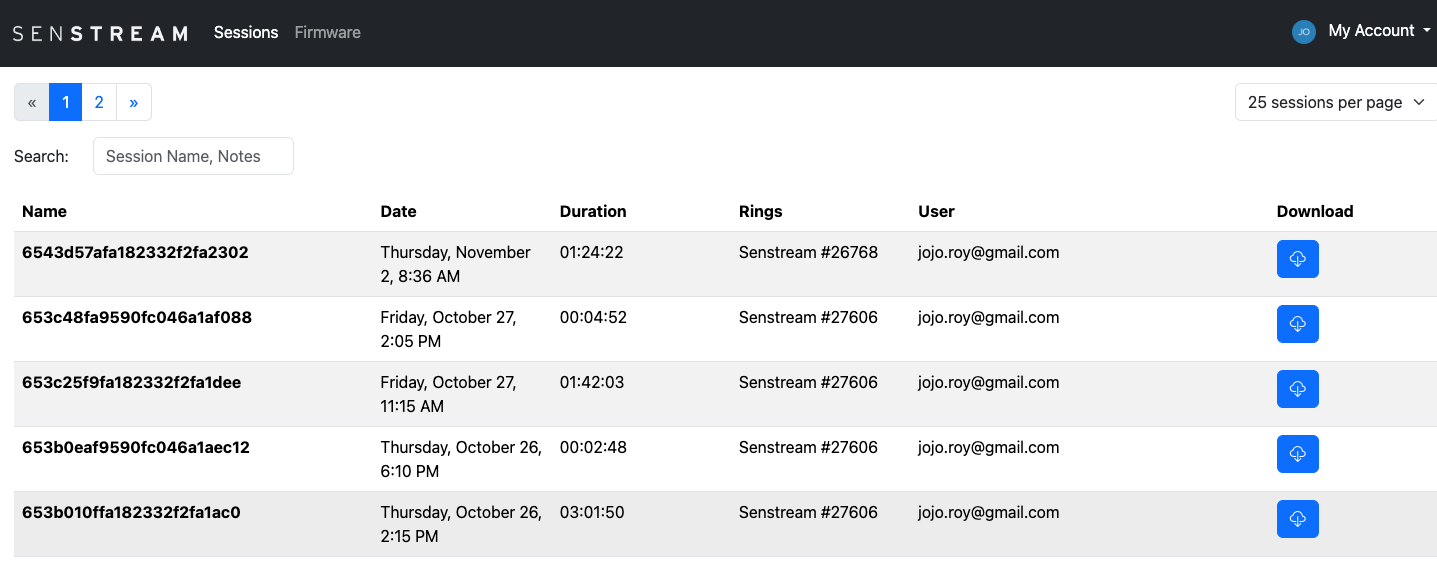The height and width of the screenshot is (561, 1437).
Task: Go to page 2 of sessions
Action: [99, 102]
